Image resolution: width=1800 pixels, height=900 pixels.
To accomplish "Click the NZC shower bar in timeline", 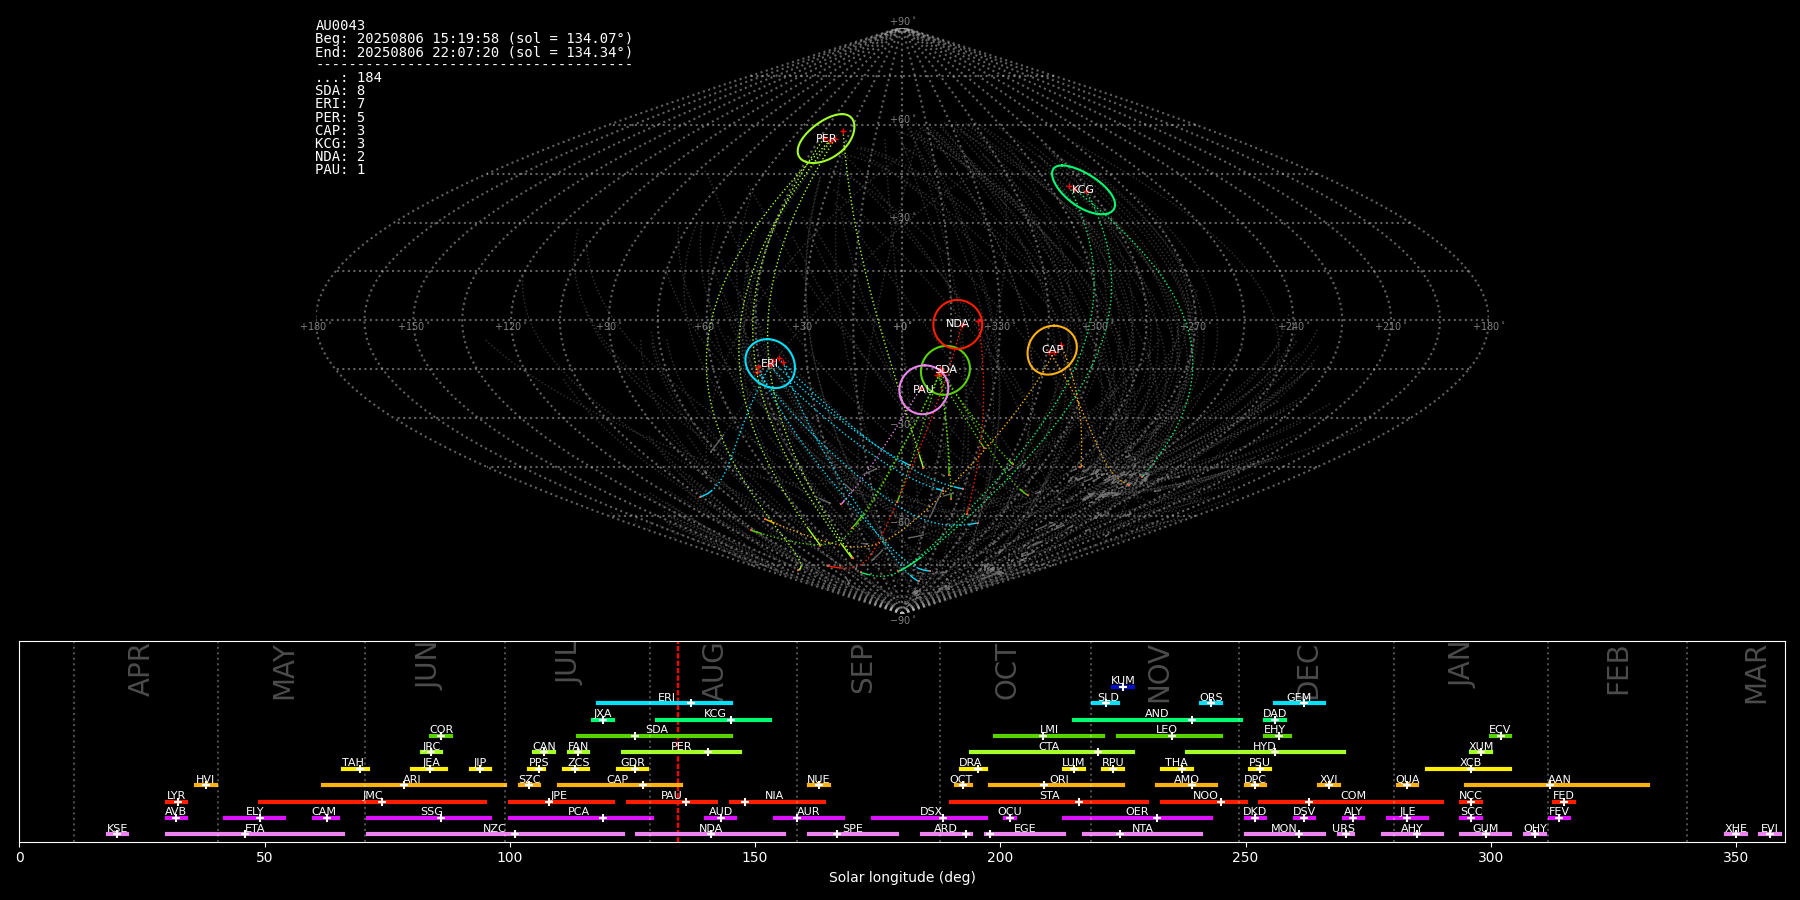I will 495,834.
